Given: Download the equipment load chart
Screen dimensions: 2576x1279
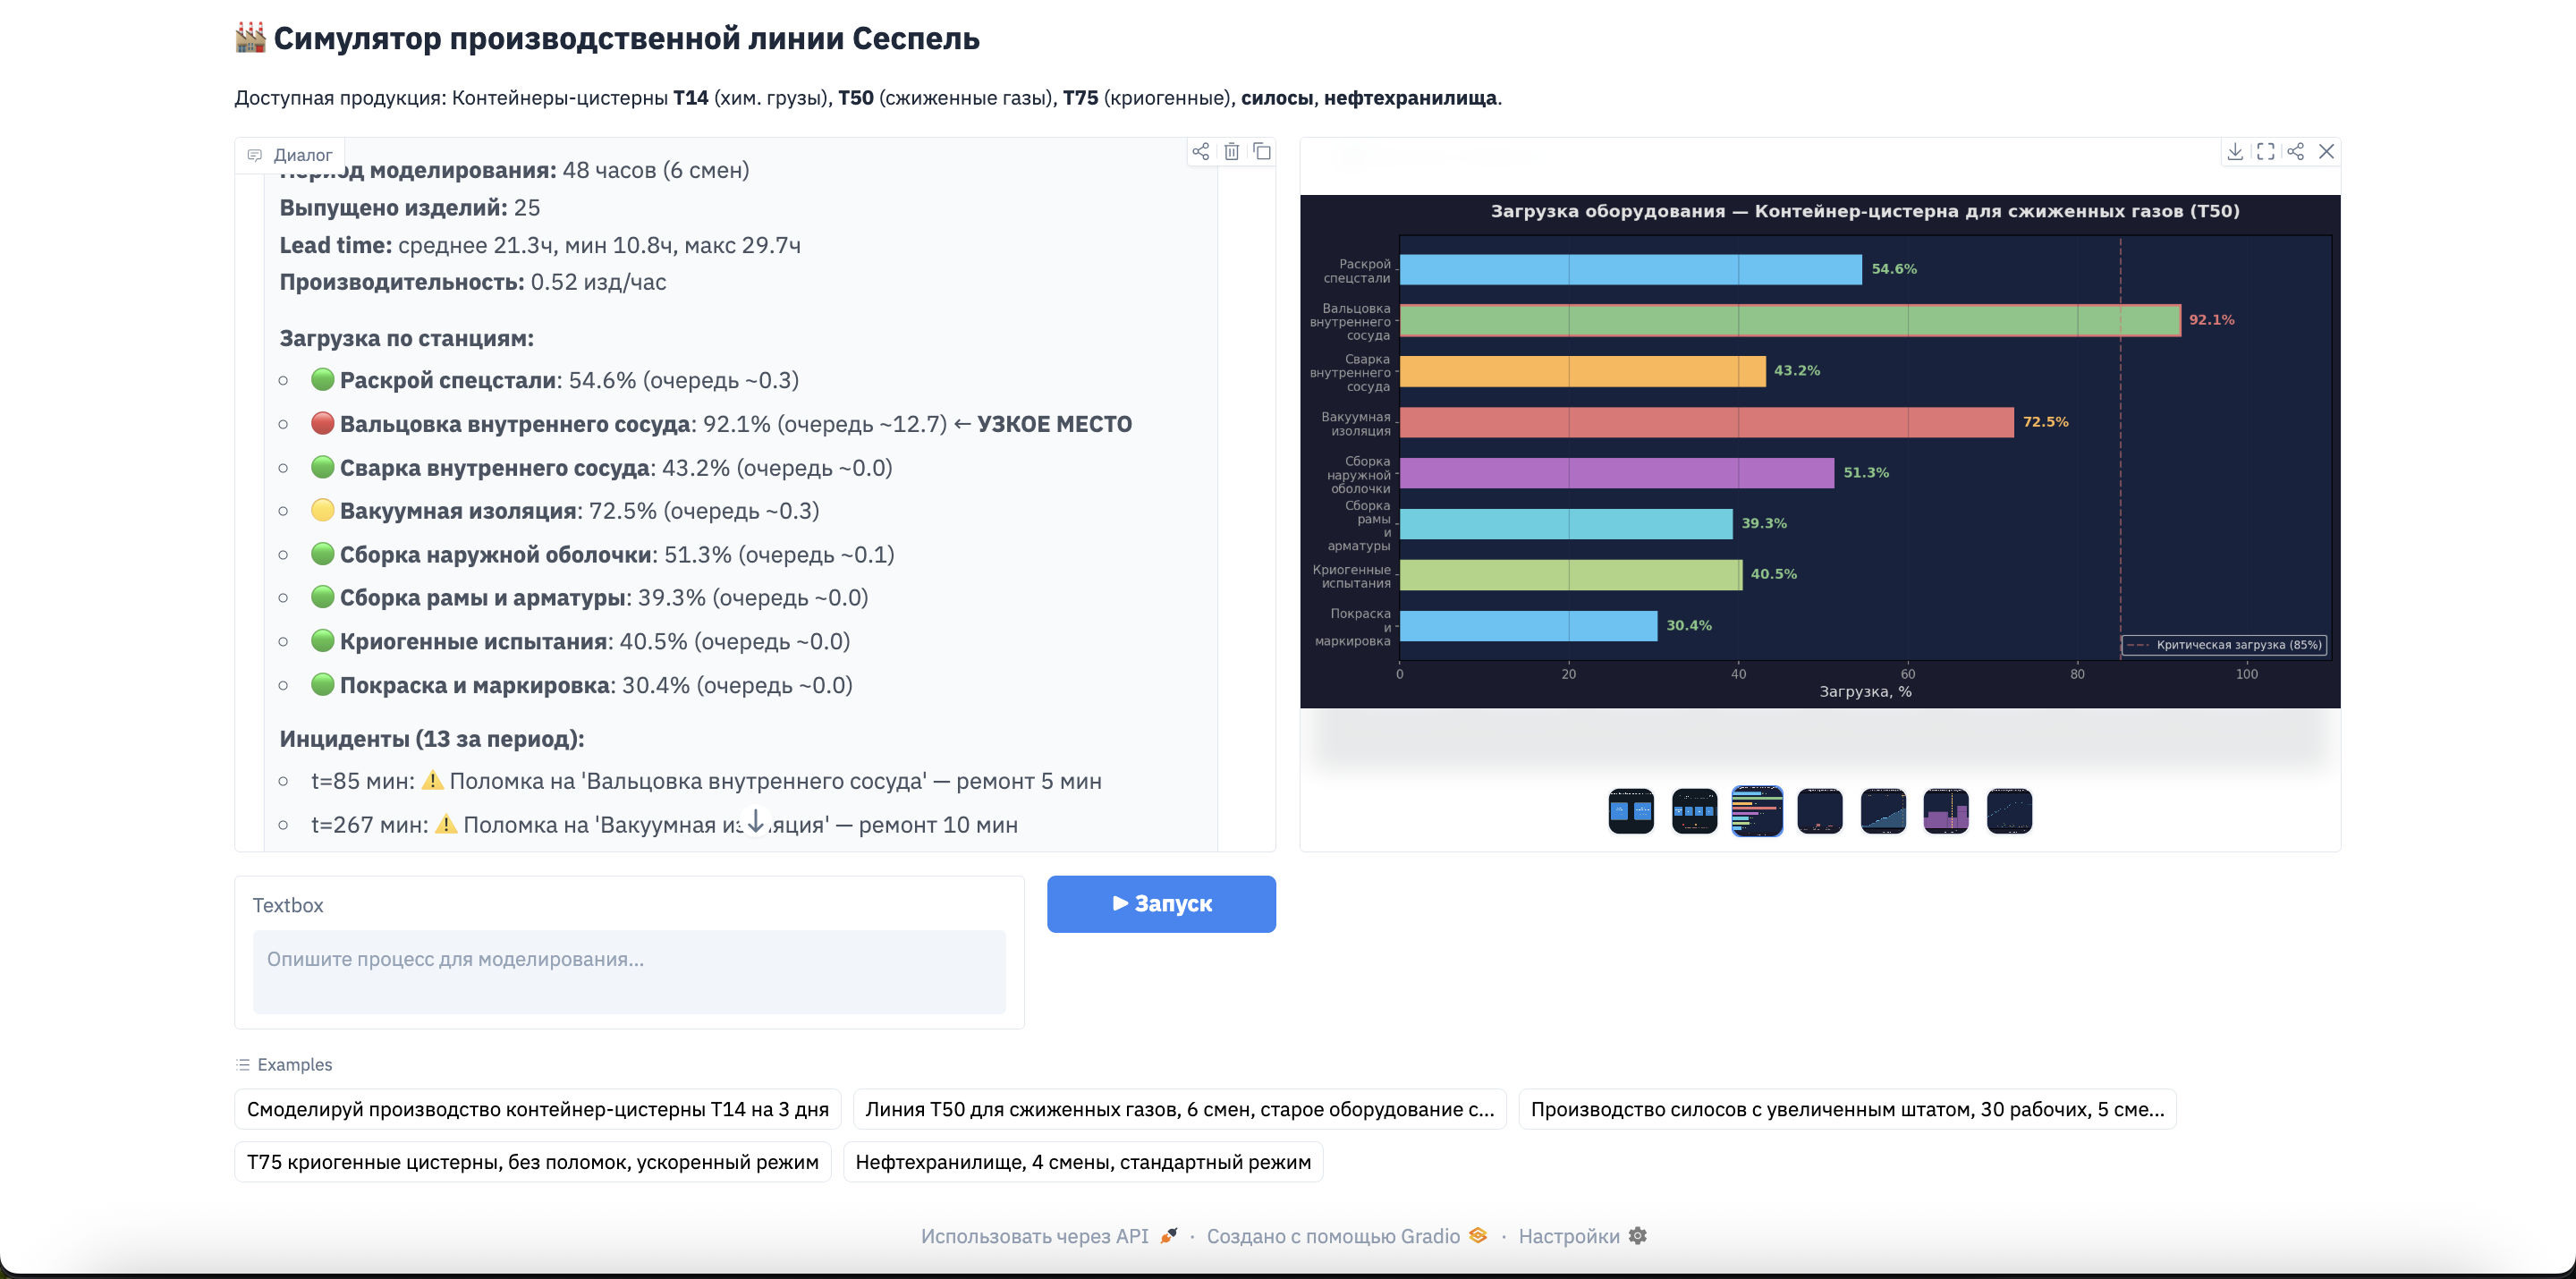Looking at the screenshot, I should tap(2237, 151).
